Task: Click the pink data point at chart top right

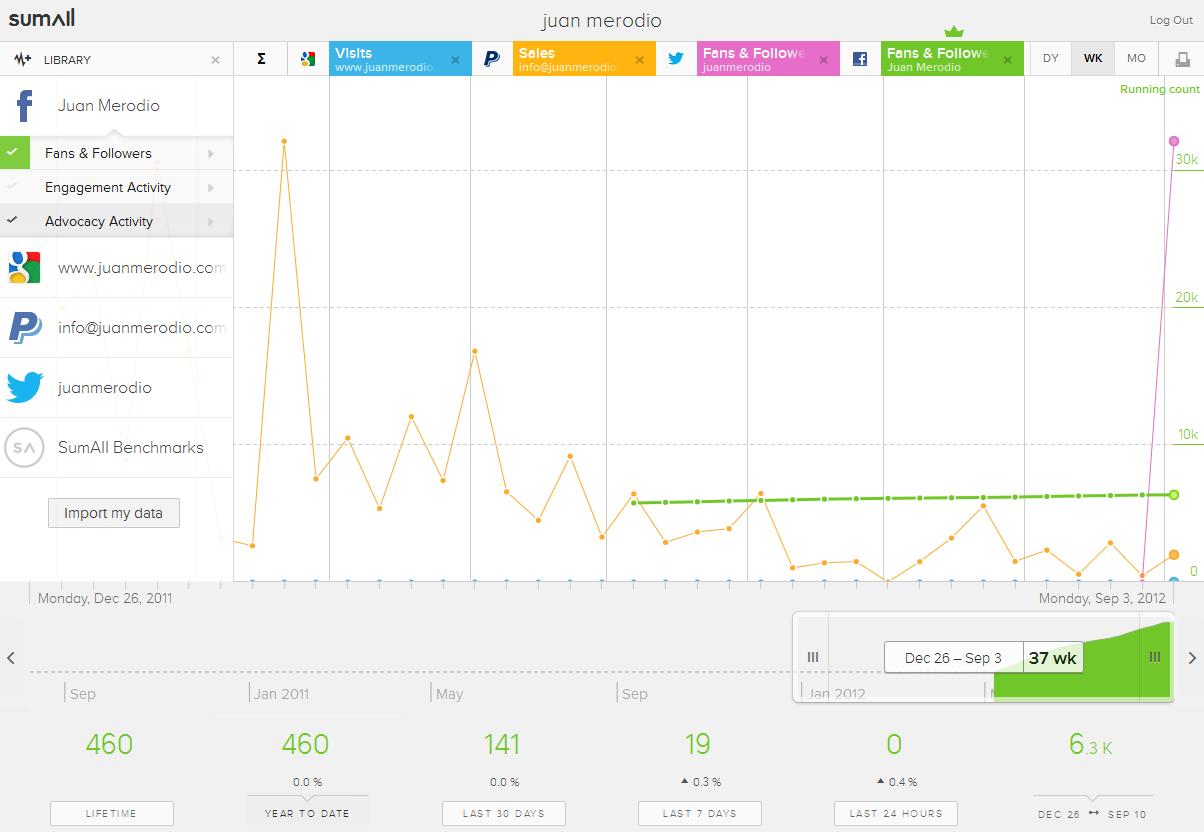Action: coord(1174,141)
